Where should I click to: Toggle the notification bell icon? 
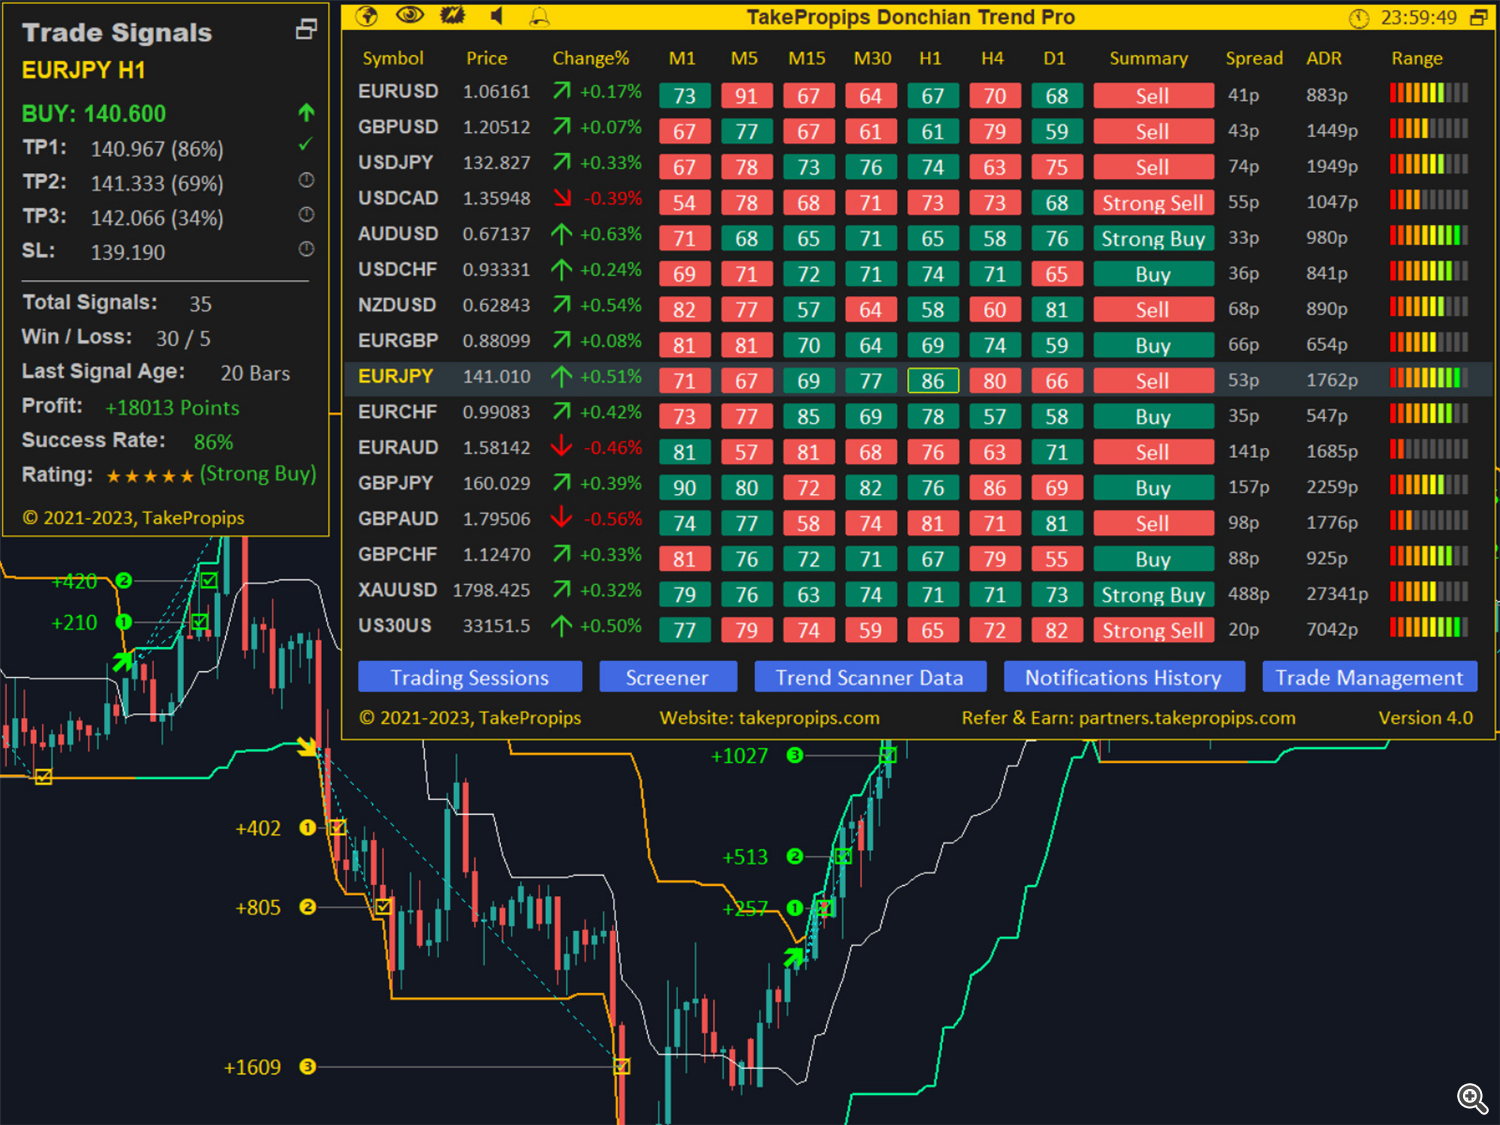(539, 17)
